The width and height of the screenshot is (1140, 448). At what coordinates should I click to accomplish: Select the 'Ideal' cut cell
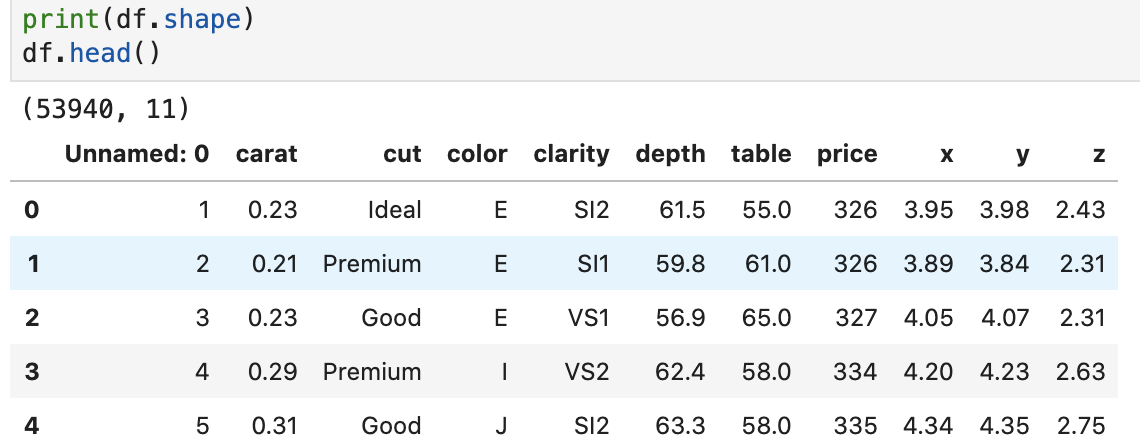pyautogui.click(x=394, y=210)
